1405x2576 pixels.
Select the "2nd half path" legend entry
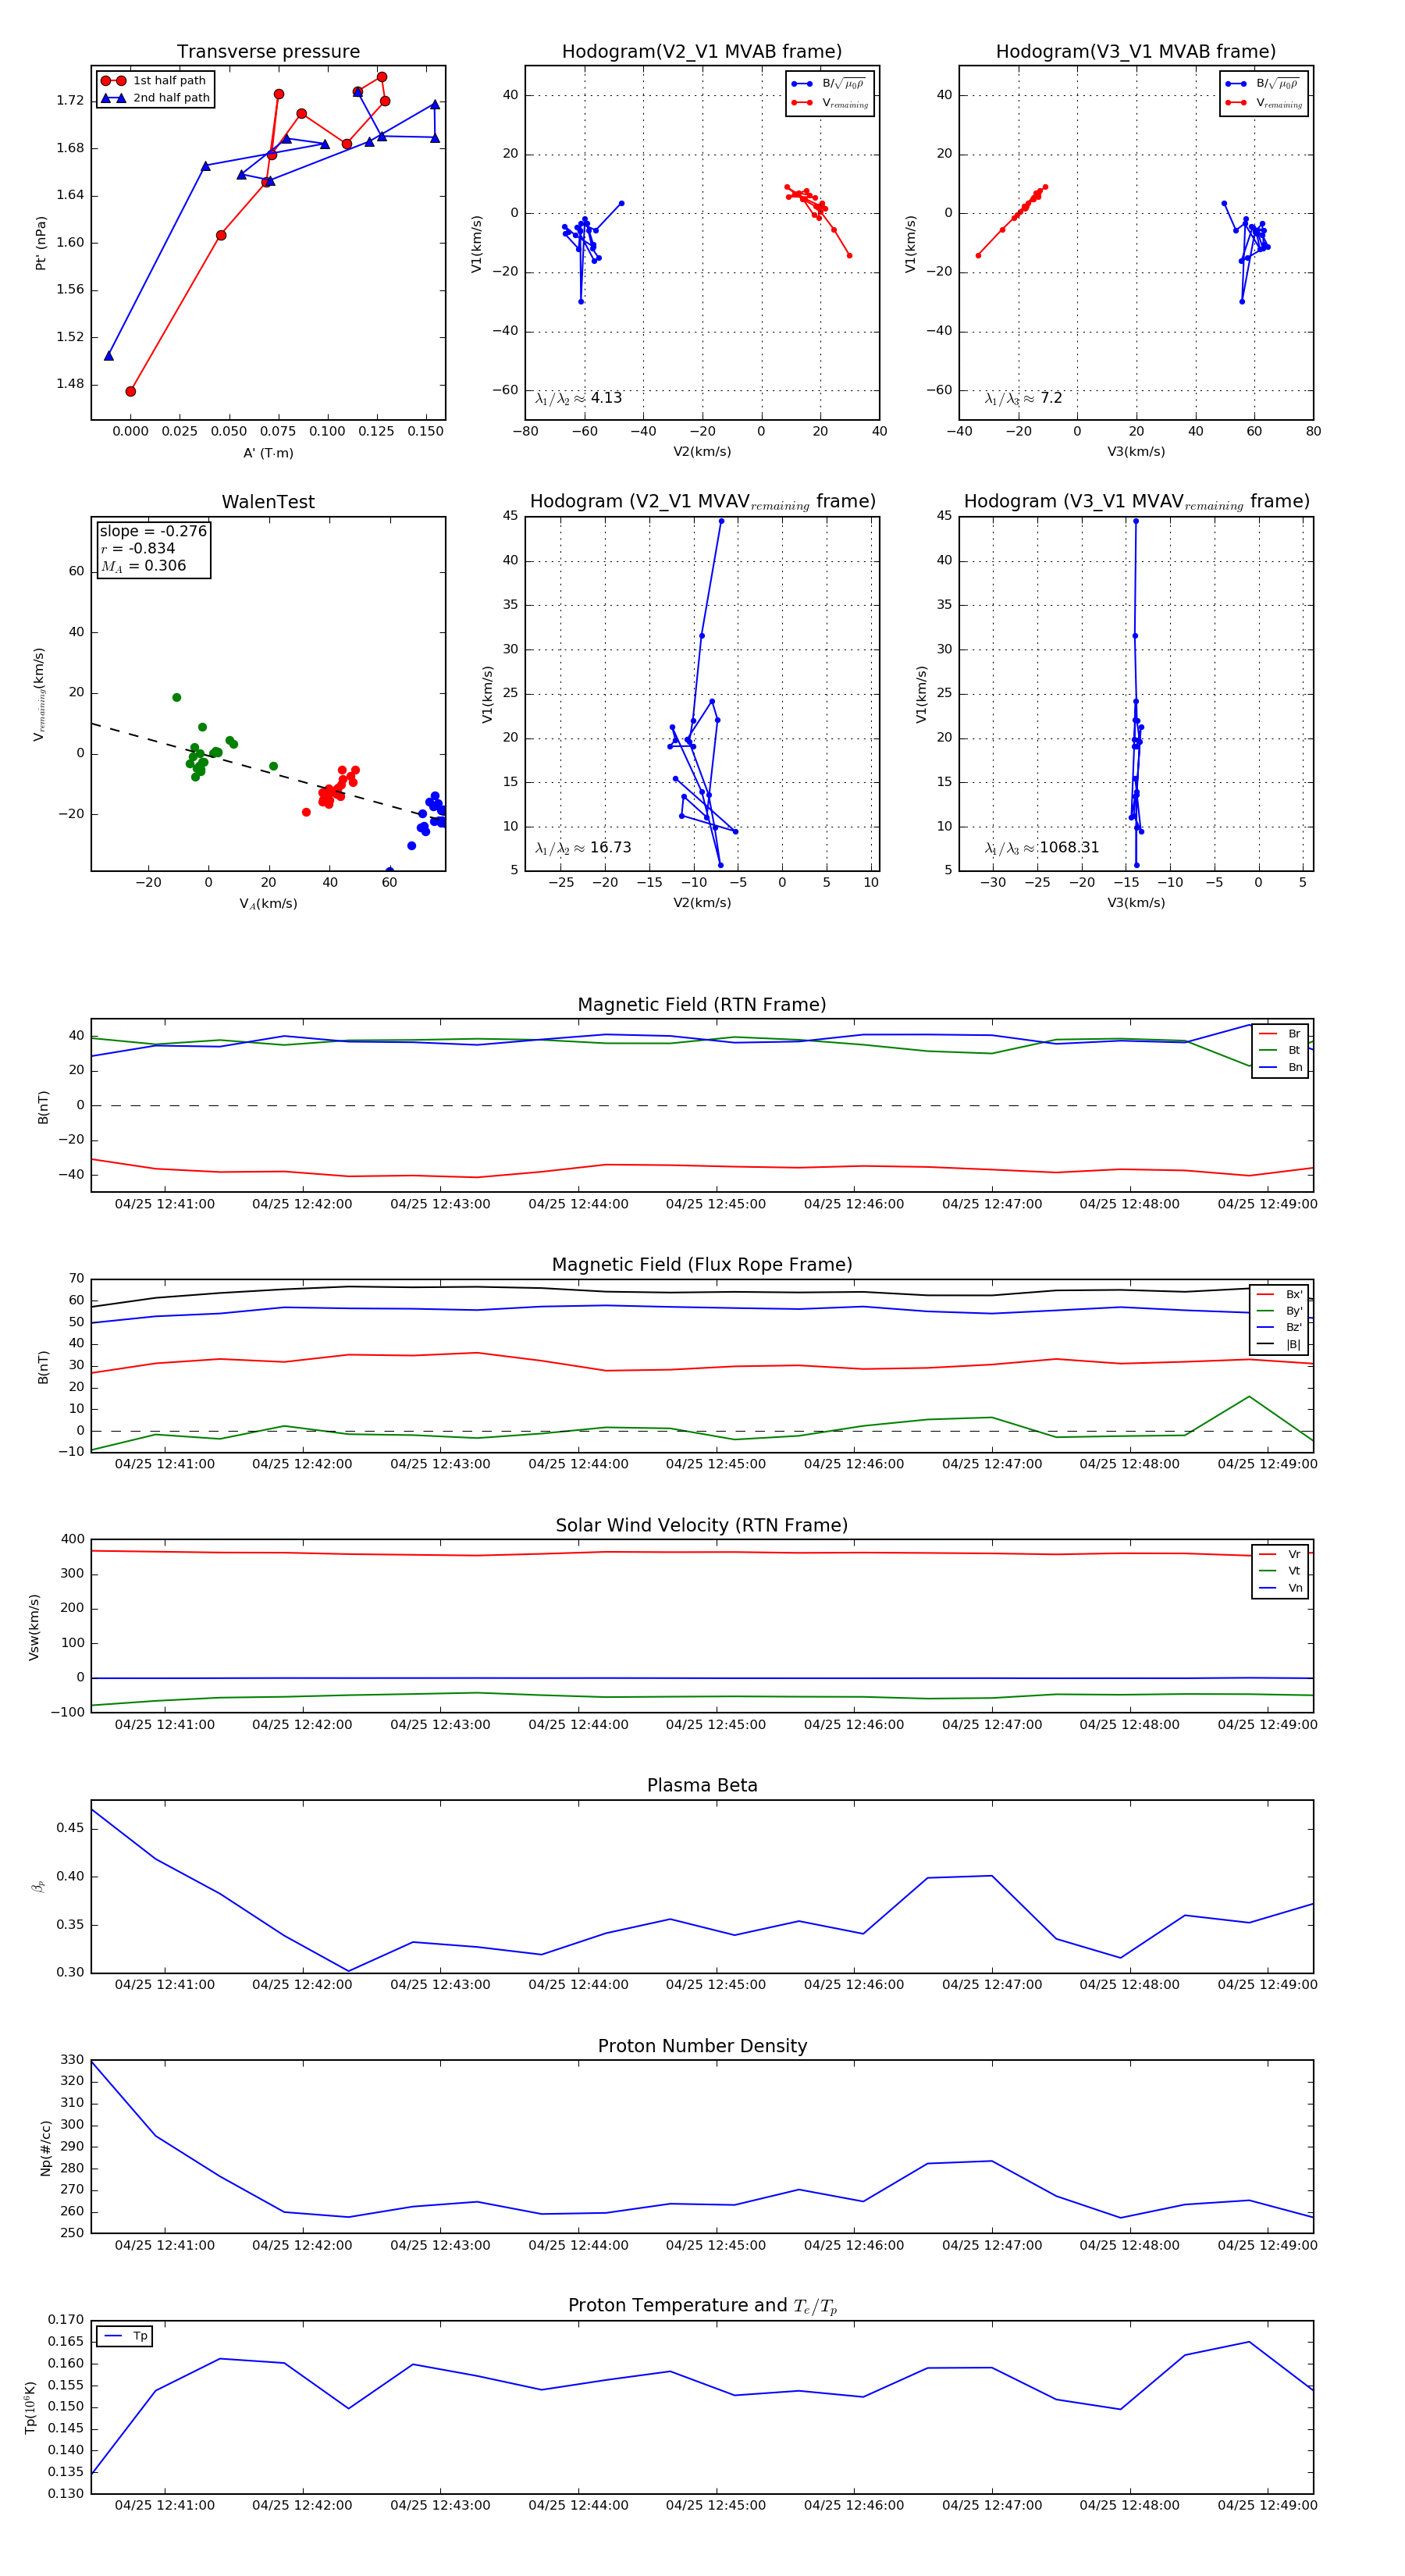pyautogui.click(x=155, y=98)
